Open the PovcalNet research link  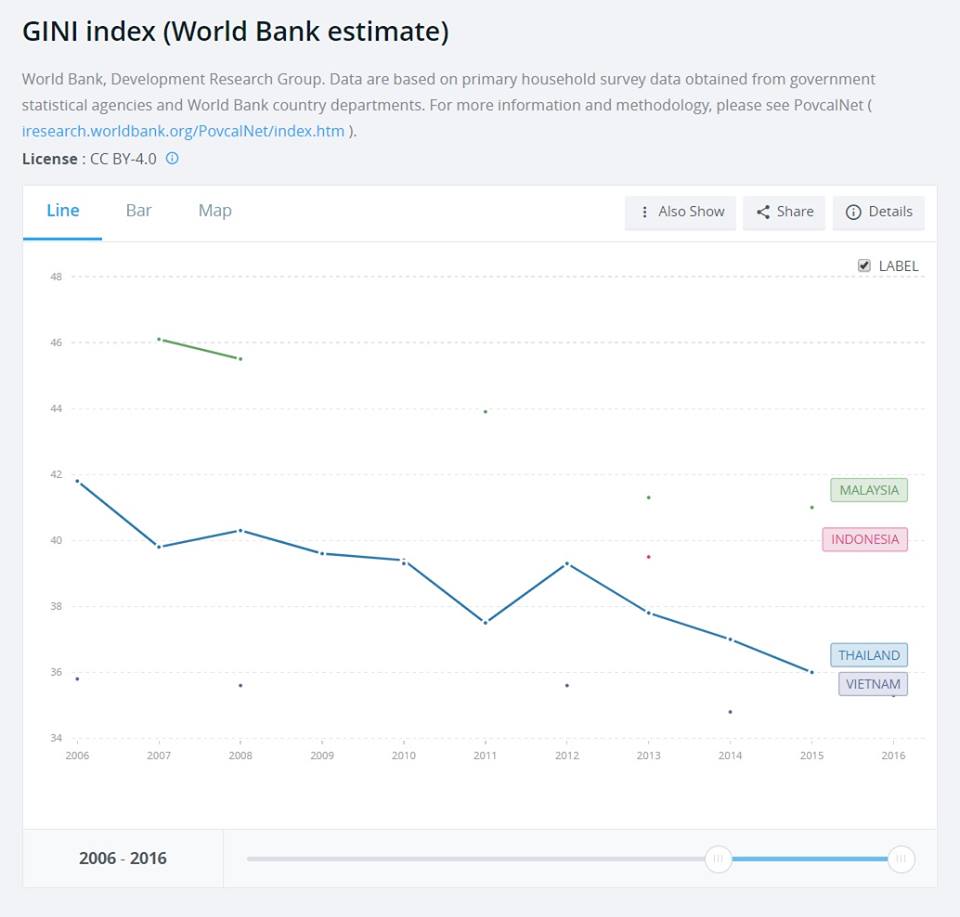point(183,131)
